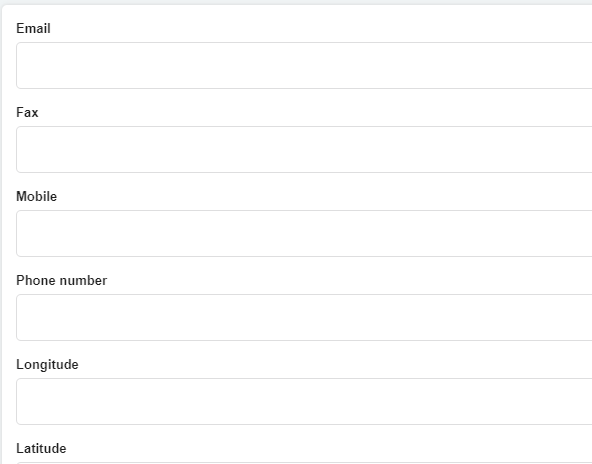Screen dimensions: 592x464
Task: Select the Mobile input field
Action: point(304,233)
